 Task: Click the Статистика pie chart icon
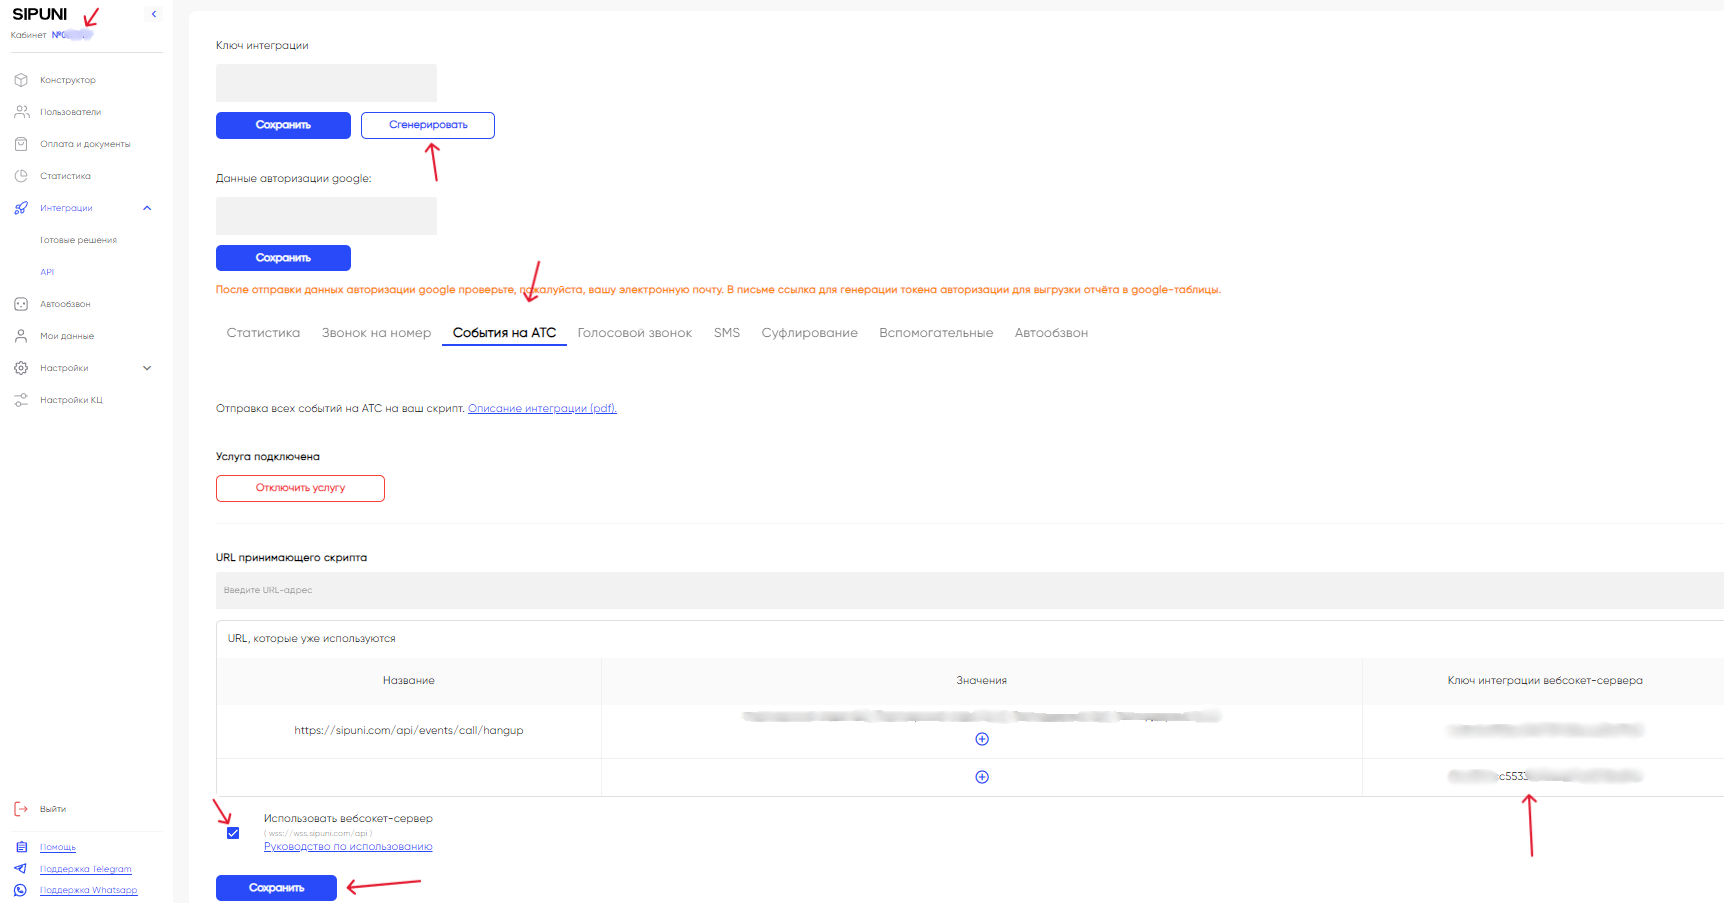(x=21, y=176)
